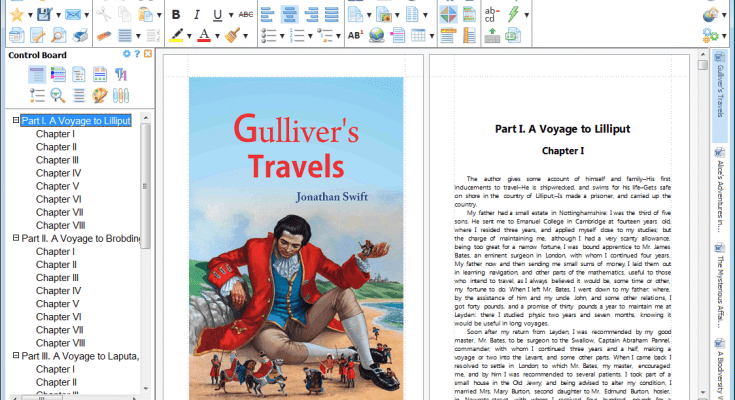Switch to The Mysterious Affair document tab
This screenshot has width=735, height=400.
click(720, 286)
